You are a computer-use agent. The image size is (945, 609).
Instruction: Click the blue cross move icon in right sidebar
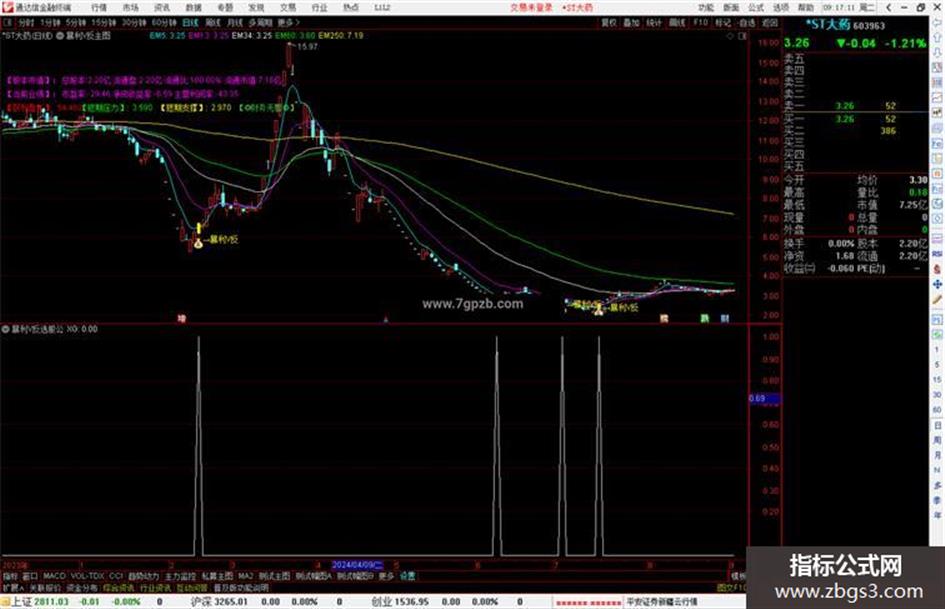pos(937,284)
